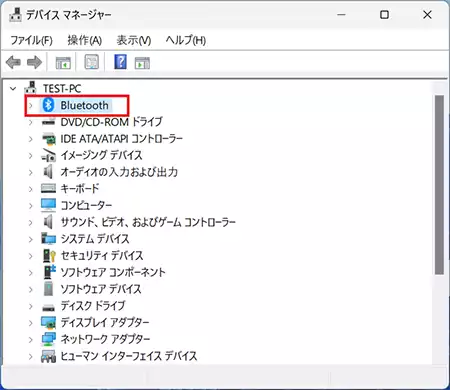
Task: Click the back arrow toolbar icon
Action: click(x=13, y=62)
